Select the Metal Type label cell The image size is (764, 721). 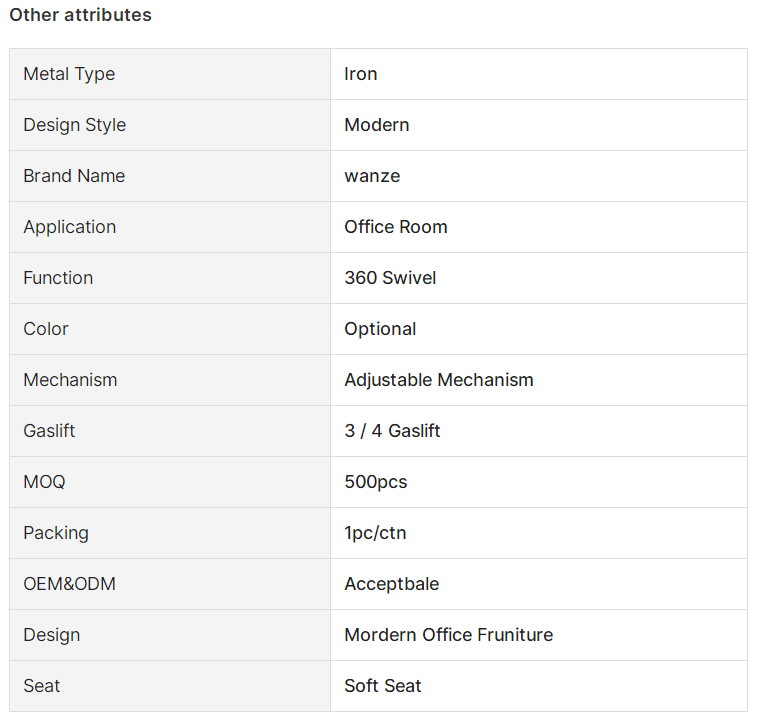pos(170,74)
